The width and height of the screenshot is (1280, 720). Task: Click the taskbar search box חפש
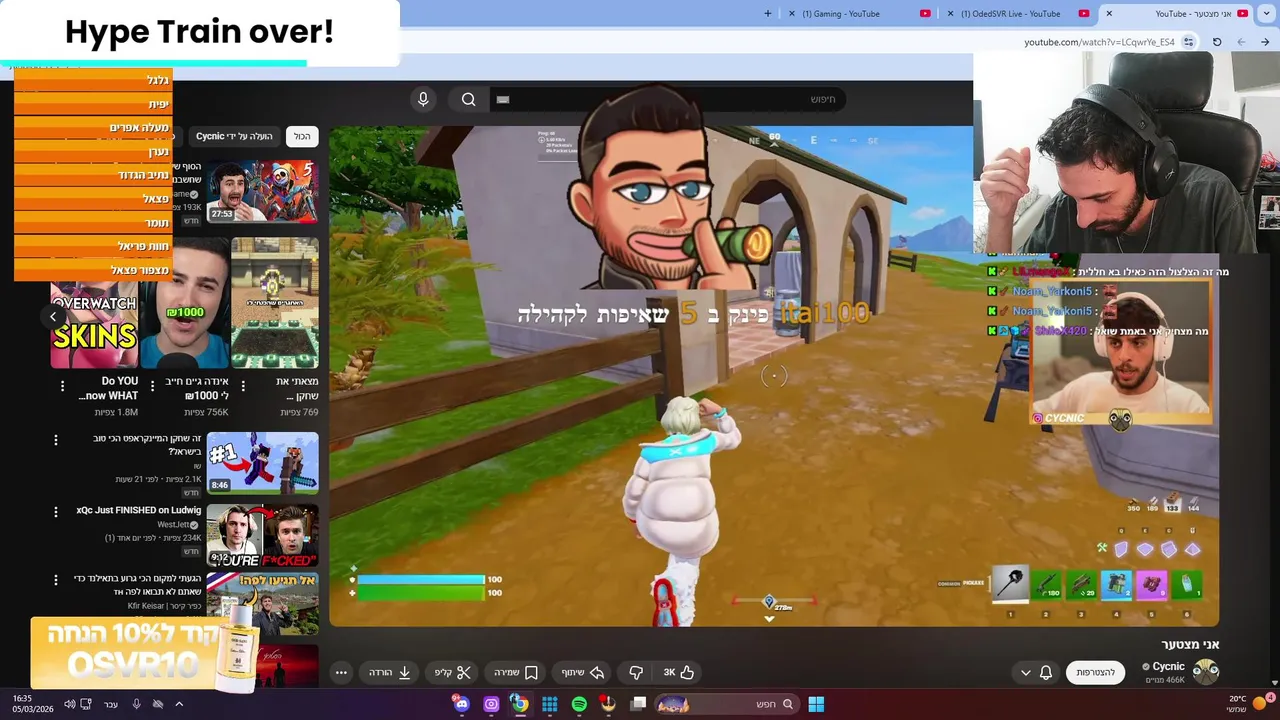pyautogui.click(x=726, y=704)
